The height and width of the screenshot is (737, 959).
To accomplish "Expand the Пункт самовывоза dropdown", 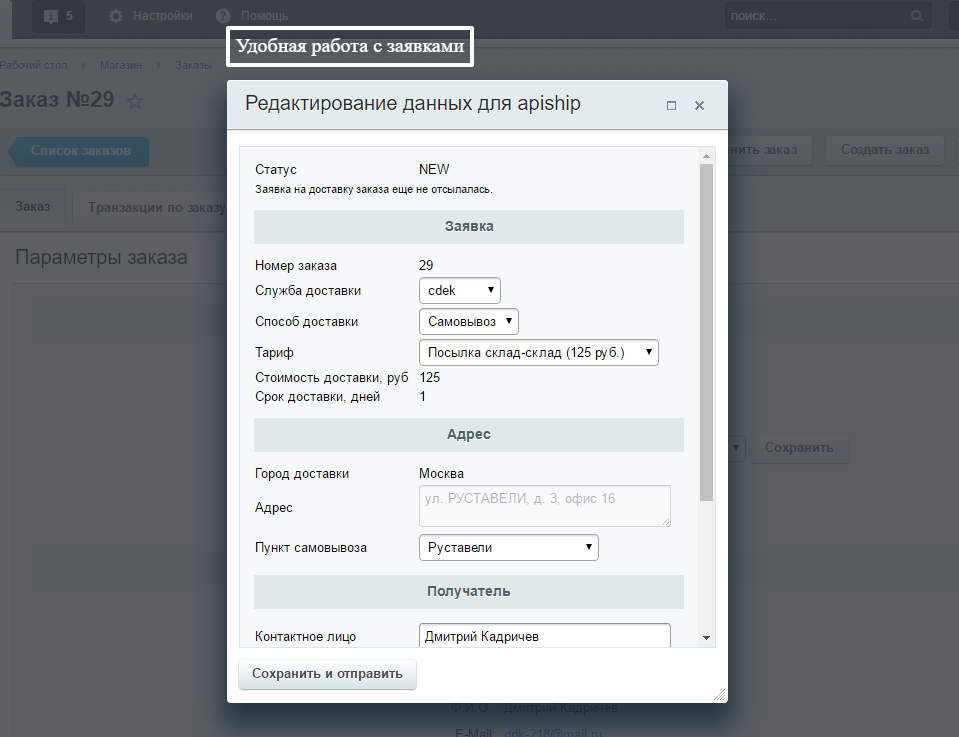I will pos(508,547).
